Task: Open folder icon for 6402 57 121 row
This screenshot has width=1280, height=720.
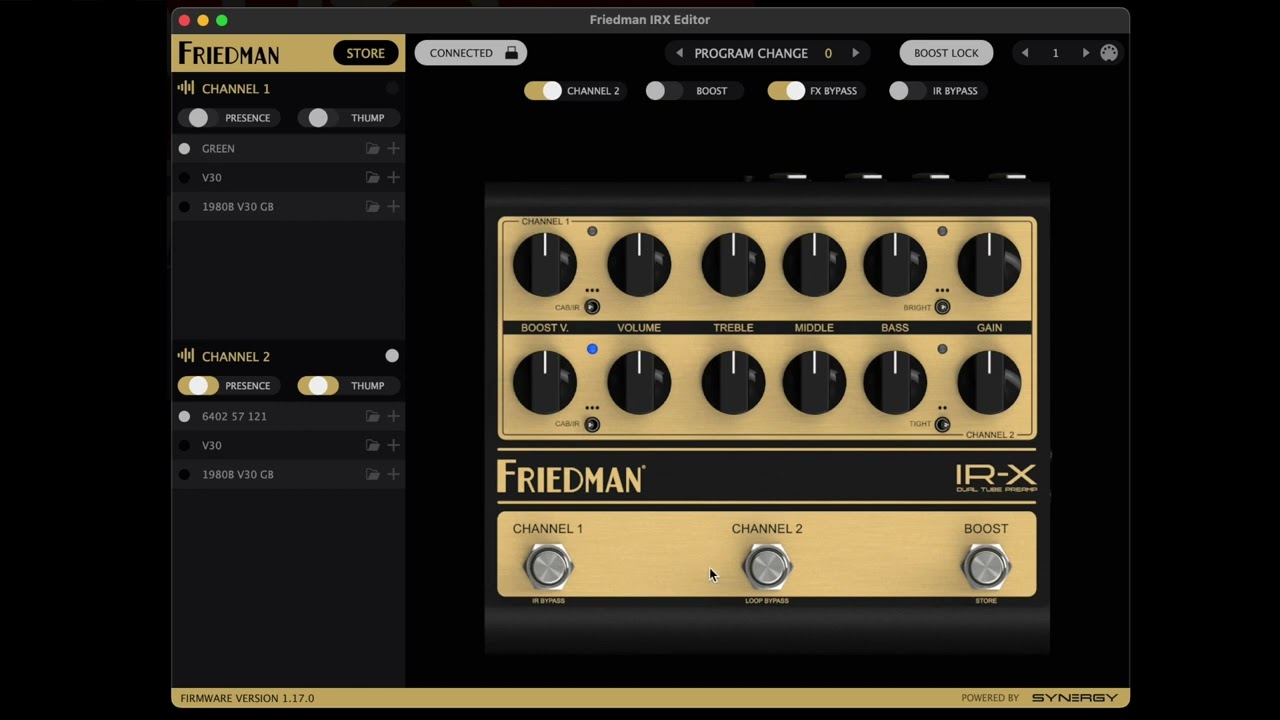Action: click(372, 416)
